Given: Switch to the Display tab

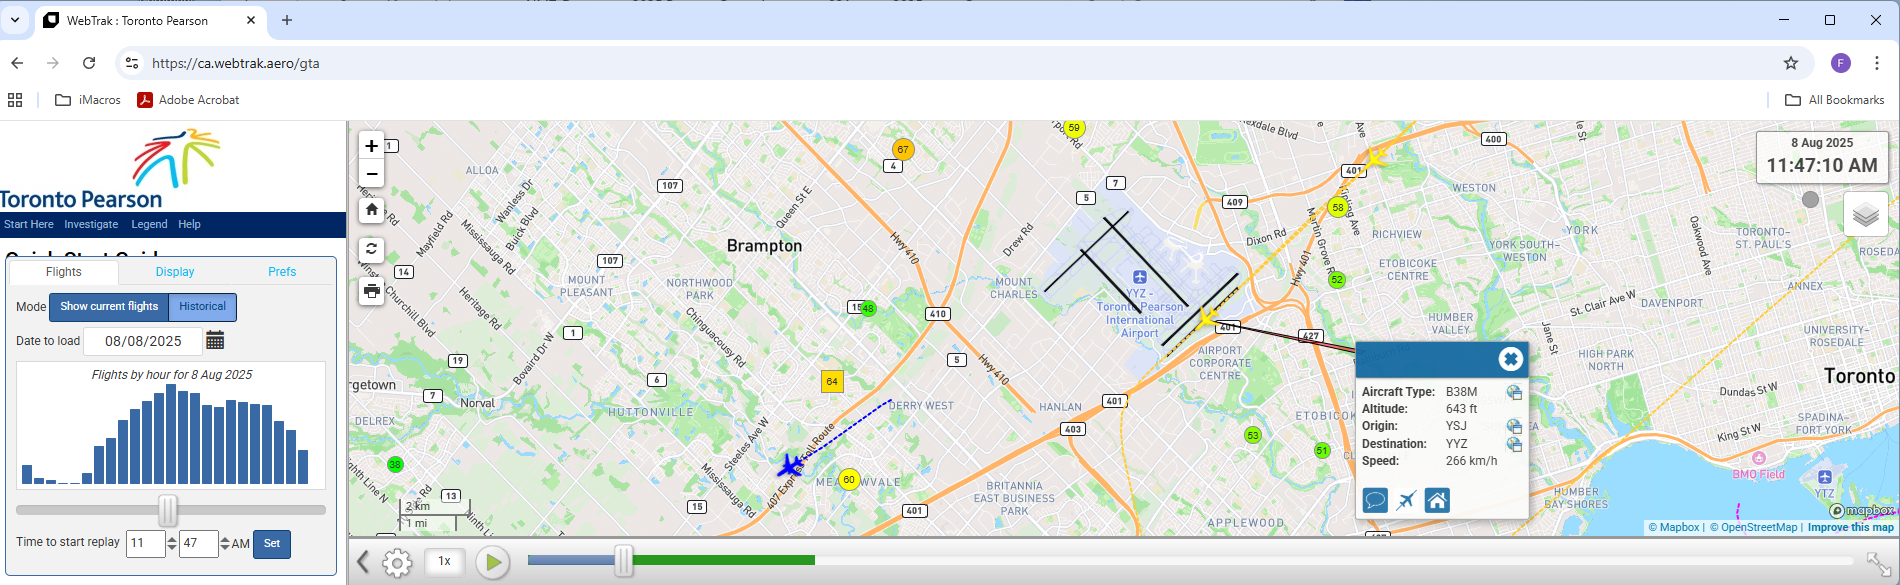Looking at the screenshot, I should pos(175,272).
